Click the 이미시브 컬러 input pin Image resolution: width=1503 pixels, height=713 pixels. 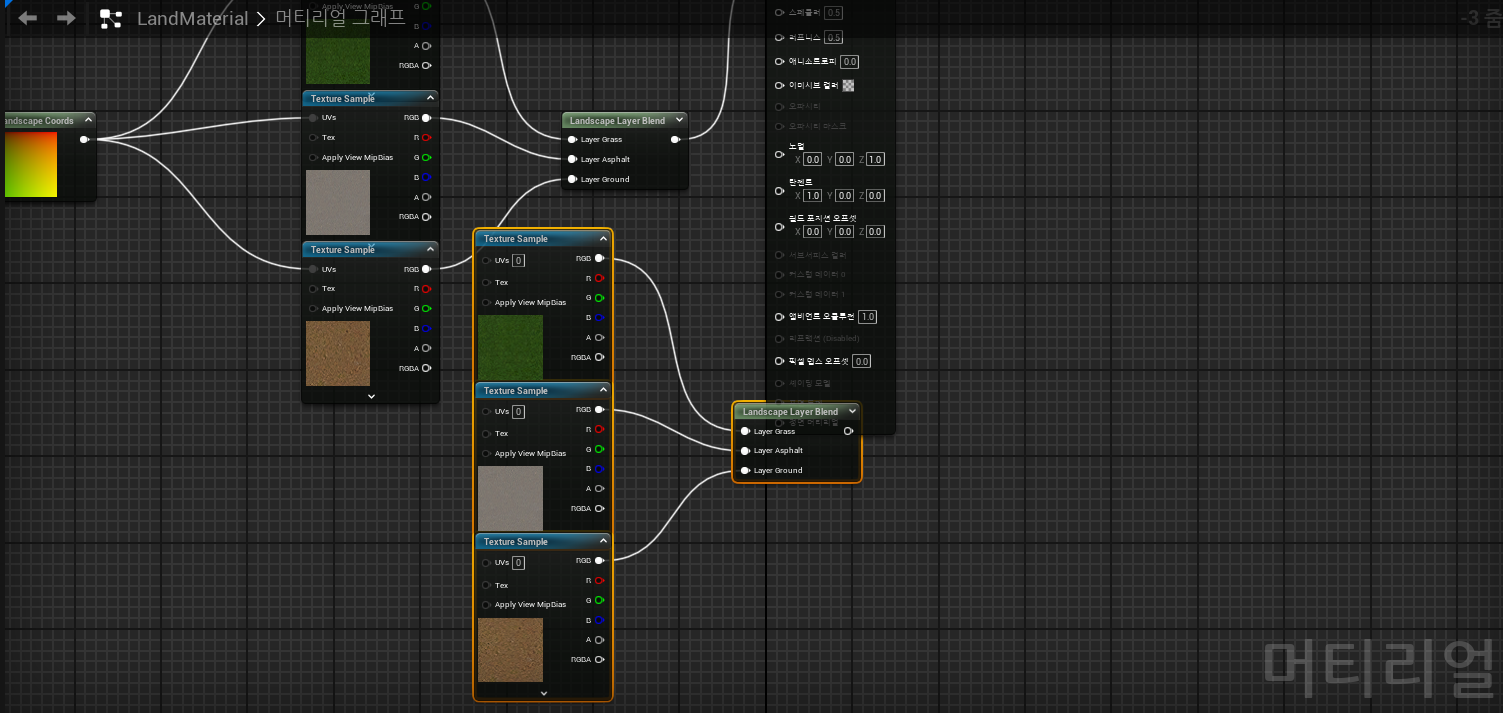click(x=780, y=86)
